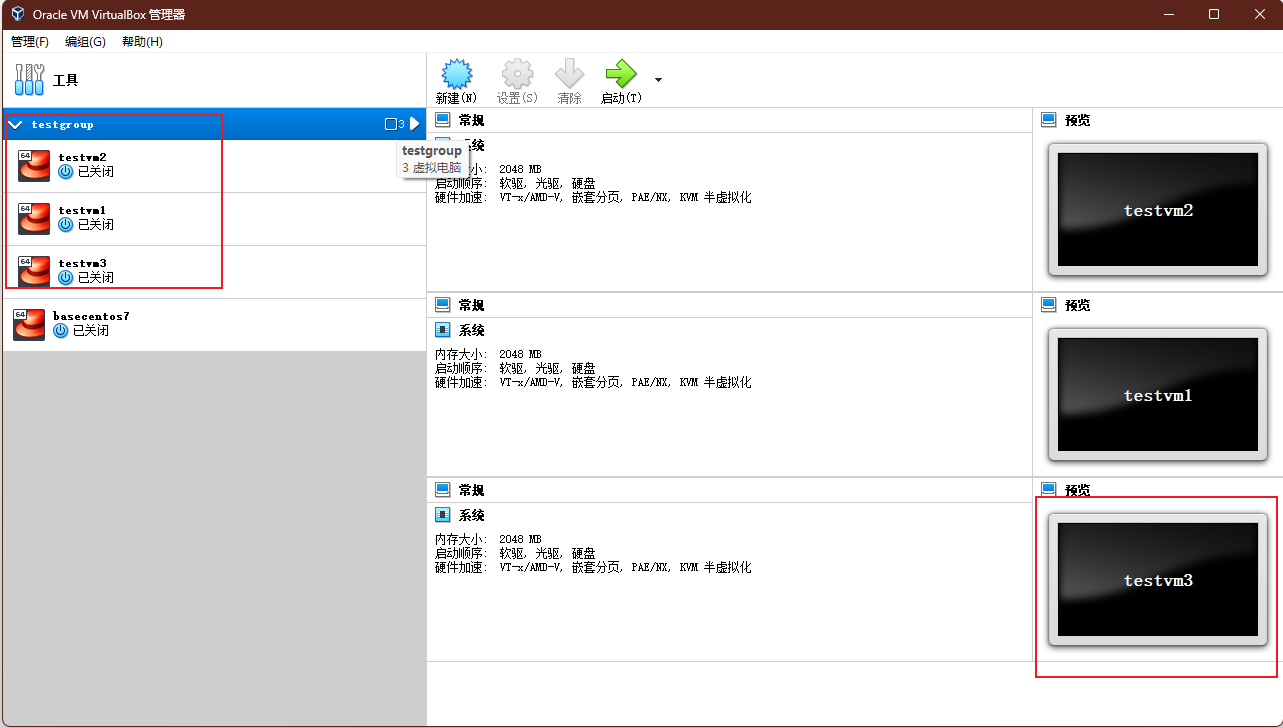Click the Settings (设置) gear icon
Image resolution: width=1283 pixels, height=728 pixels.
click(517, 73)
